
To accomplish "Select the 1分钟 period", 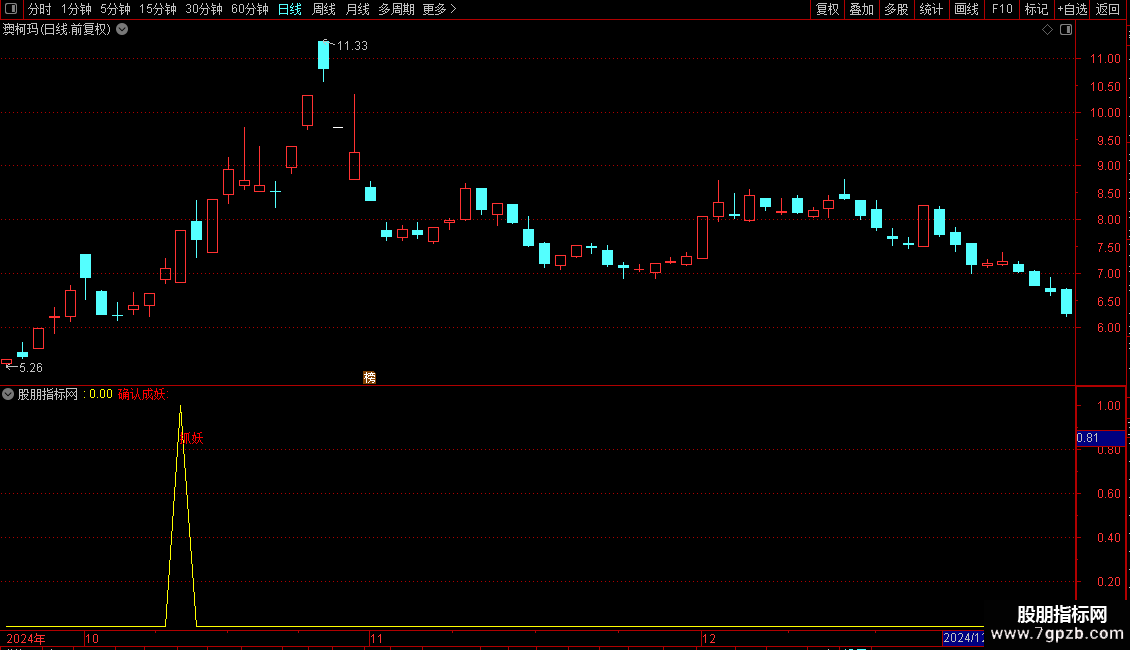I will click(76, 9).
